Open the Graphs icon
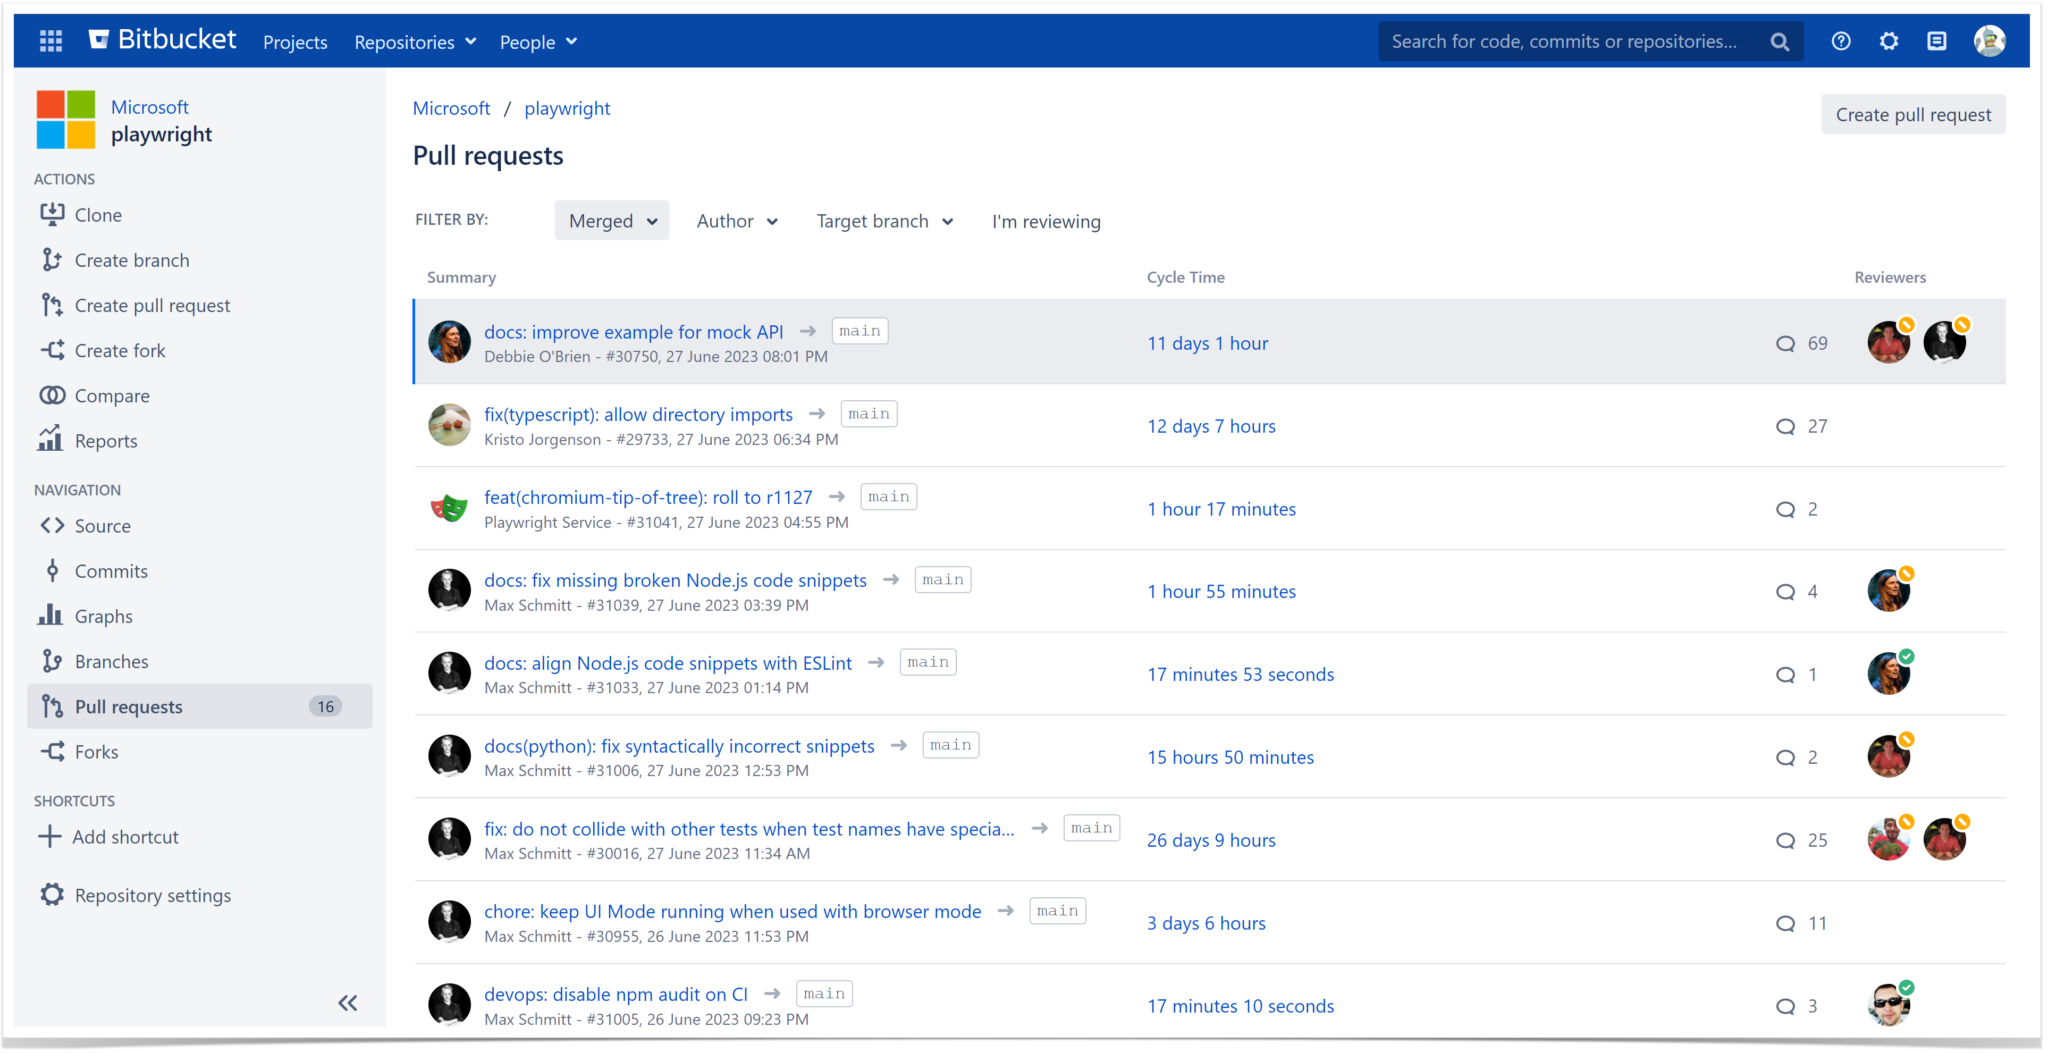Screen dimensions: 2048x1053 (x=51, y=615)
